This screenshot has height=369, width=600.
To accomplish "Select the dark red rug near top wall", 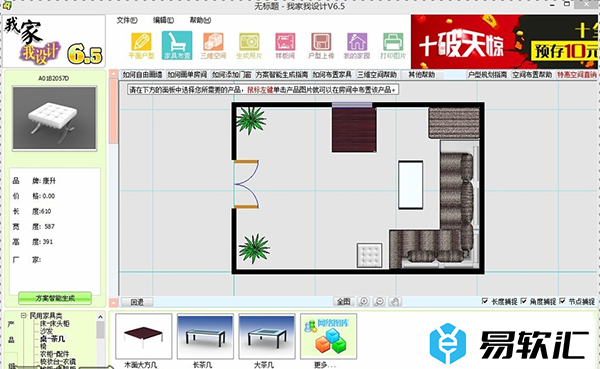I will (x=354, y=130).
